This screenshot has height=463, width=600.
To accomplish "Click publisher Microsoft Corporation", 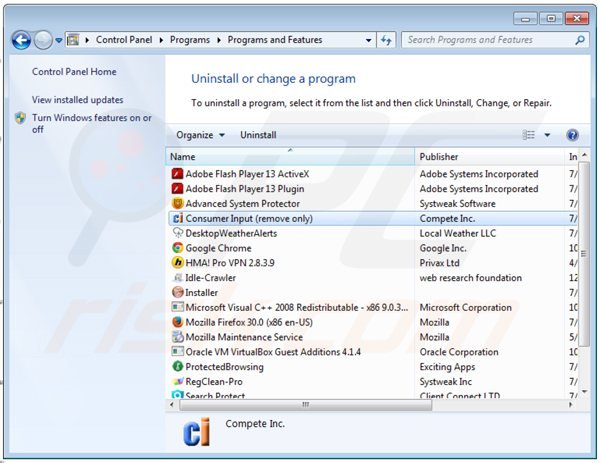I will [465, 307].
